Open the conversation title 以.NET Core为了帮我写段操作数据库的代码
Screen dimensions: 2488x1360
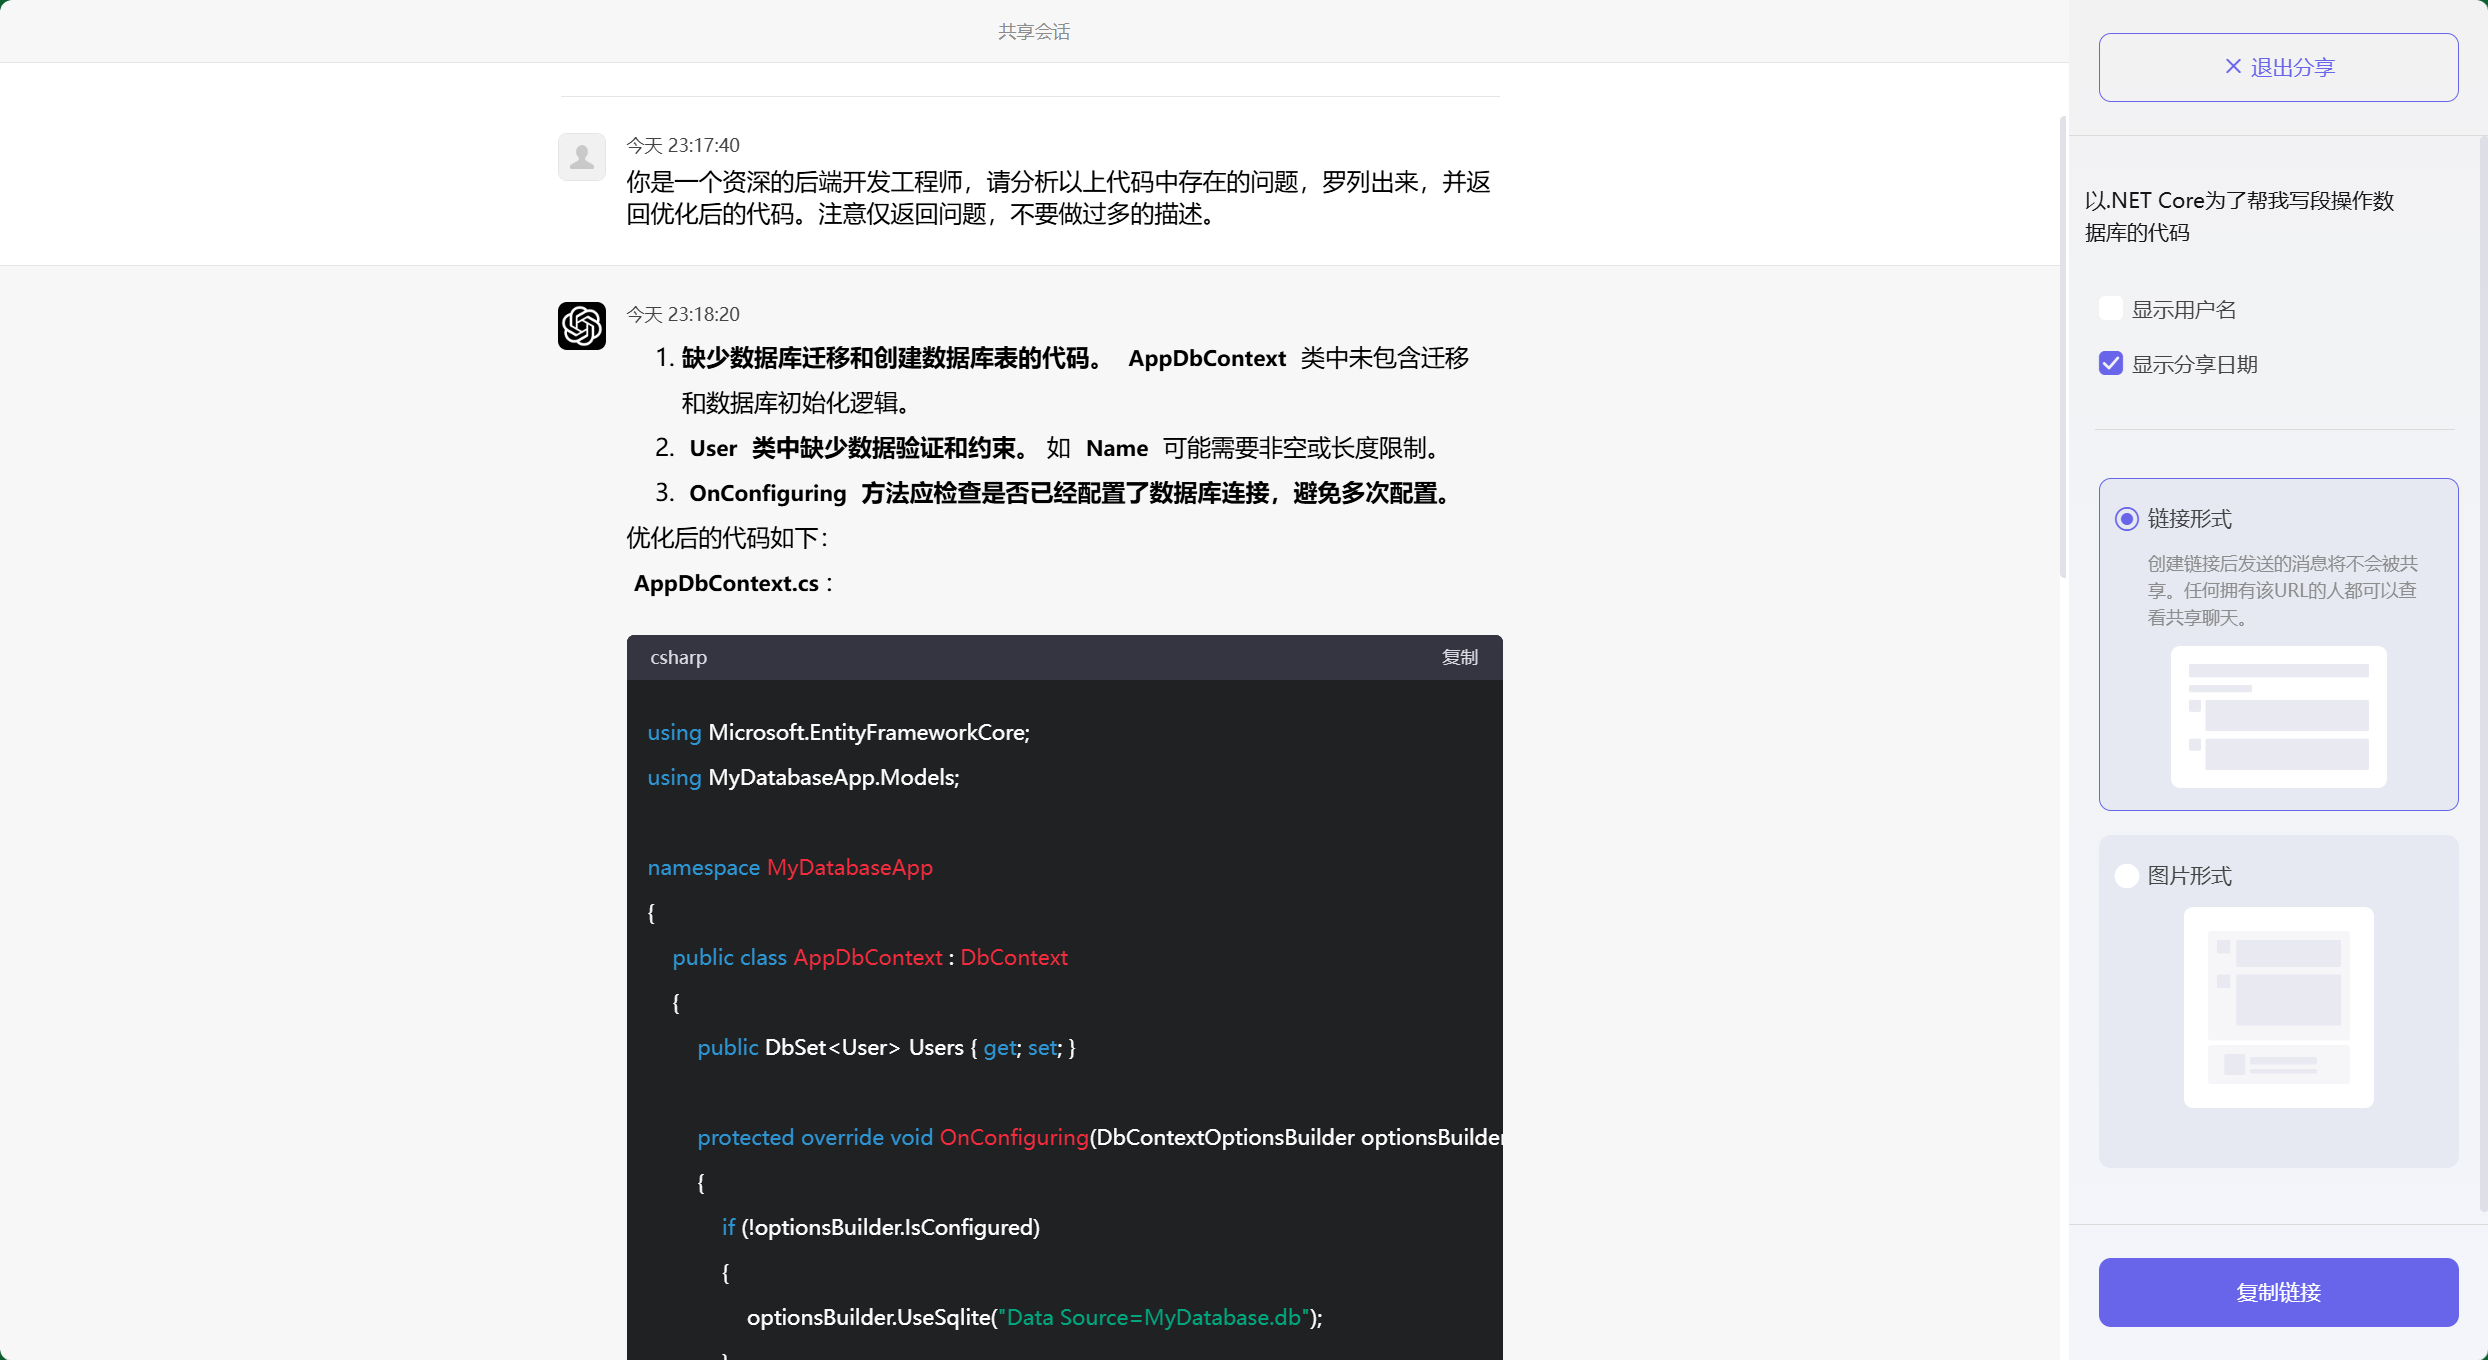coord(2240,216)
